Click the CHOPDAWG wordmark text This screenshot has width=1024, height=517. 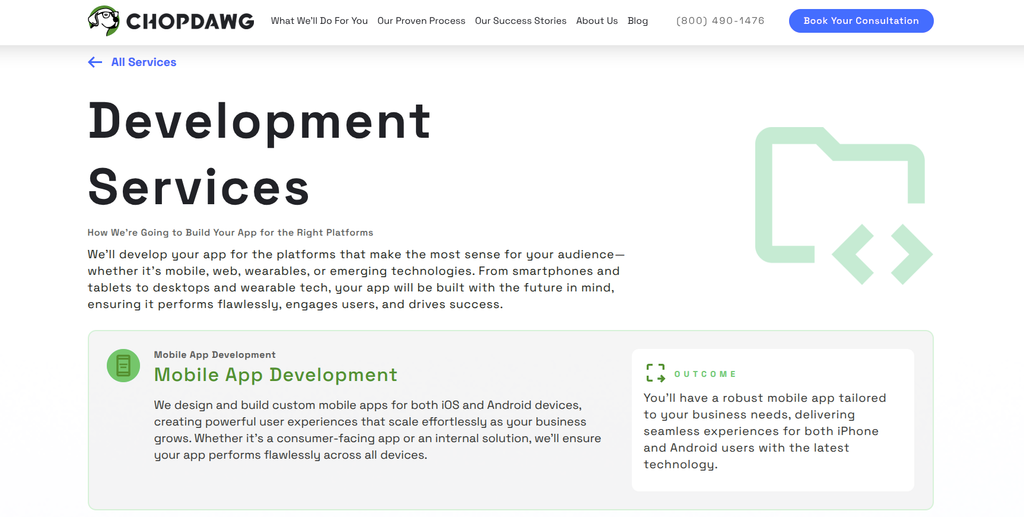point(189,21)
